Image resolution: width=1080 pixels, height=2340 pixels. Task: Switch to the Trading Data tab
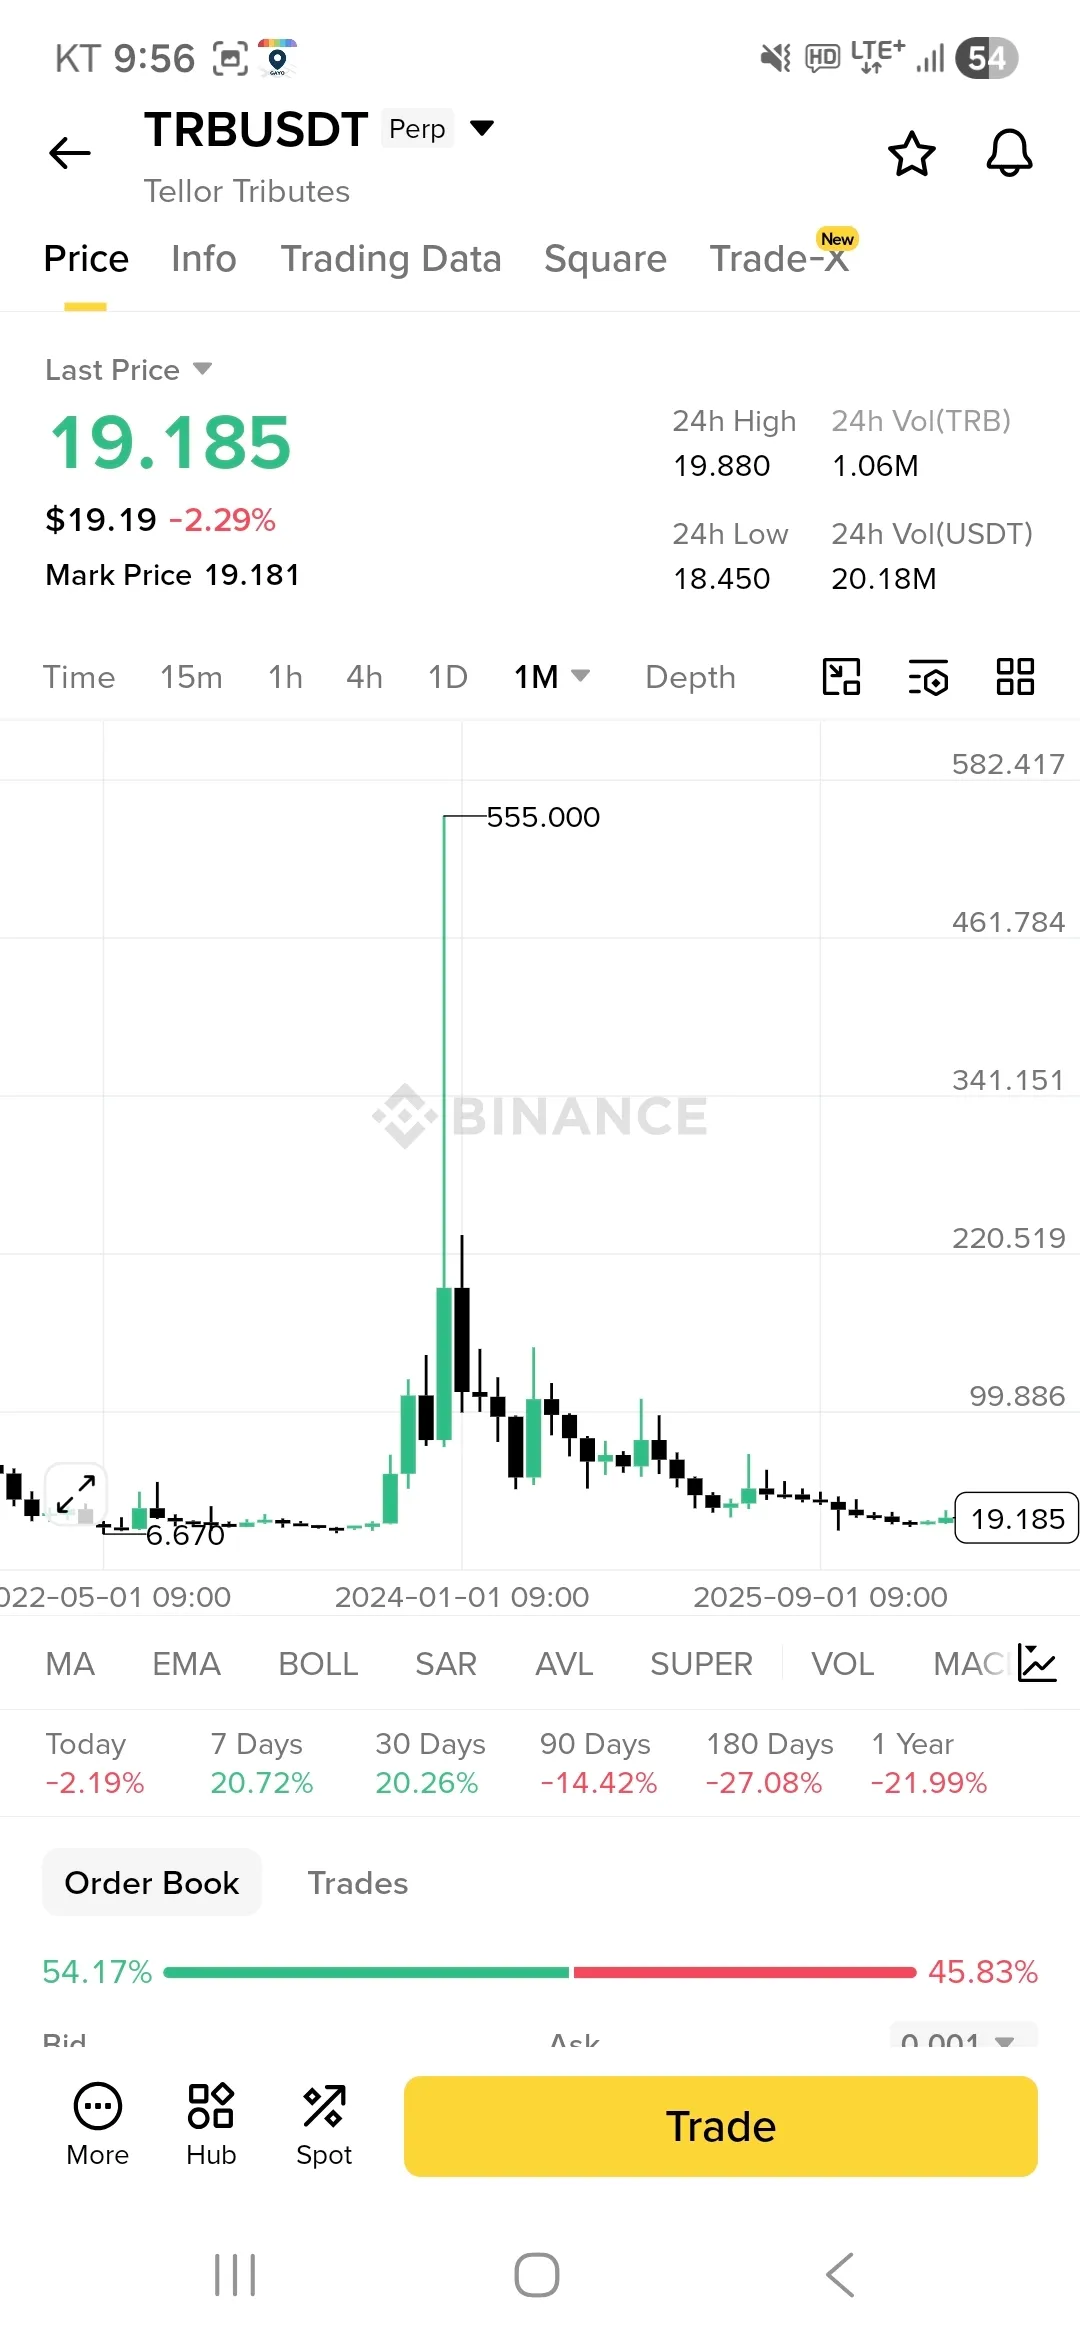coord(390,259)
